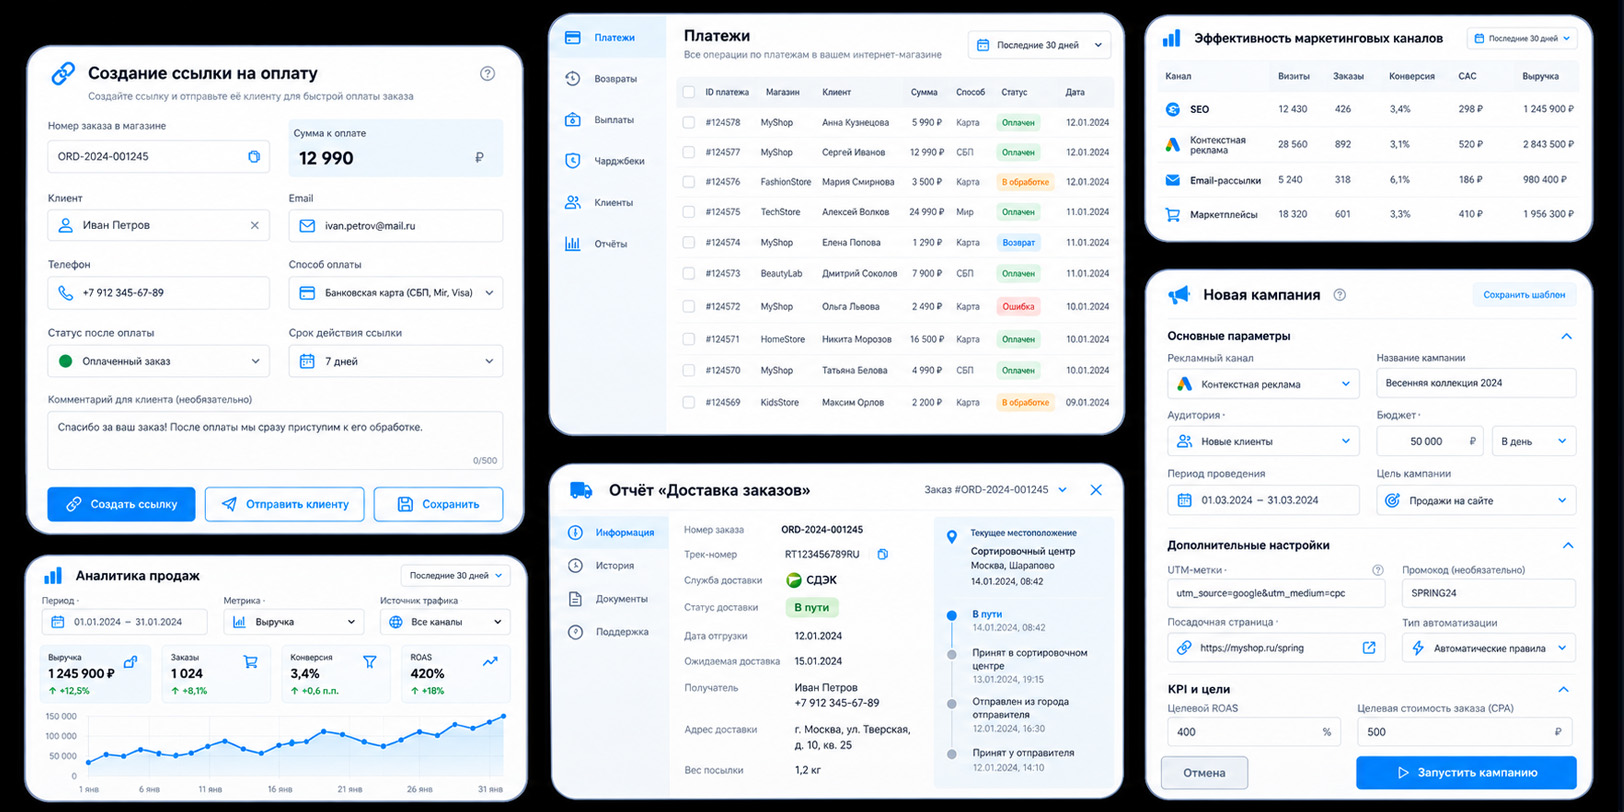
Task: Open Метрика Выручка dropdown
Action: pyautogui.click(x=294, y=622)
